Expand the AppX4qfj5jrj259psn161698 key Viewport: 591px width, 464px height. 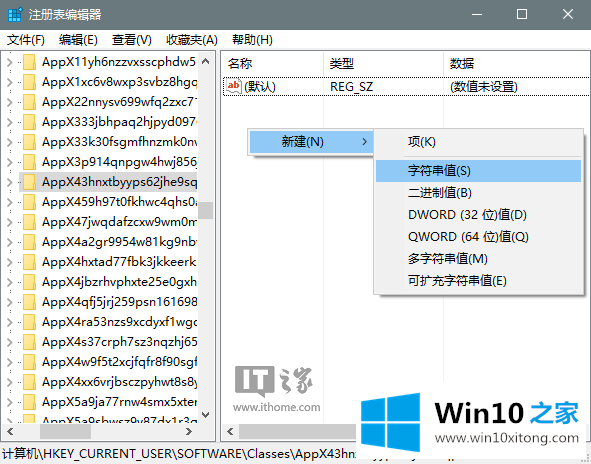tap(10, 302)
